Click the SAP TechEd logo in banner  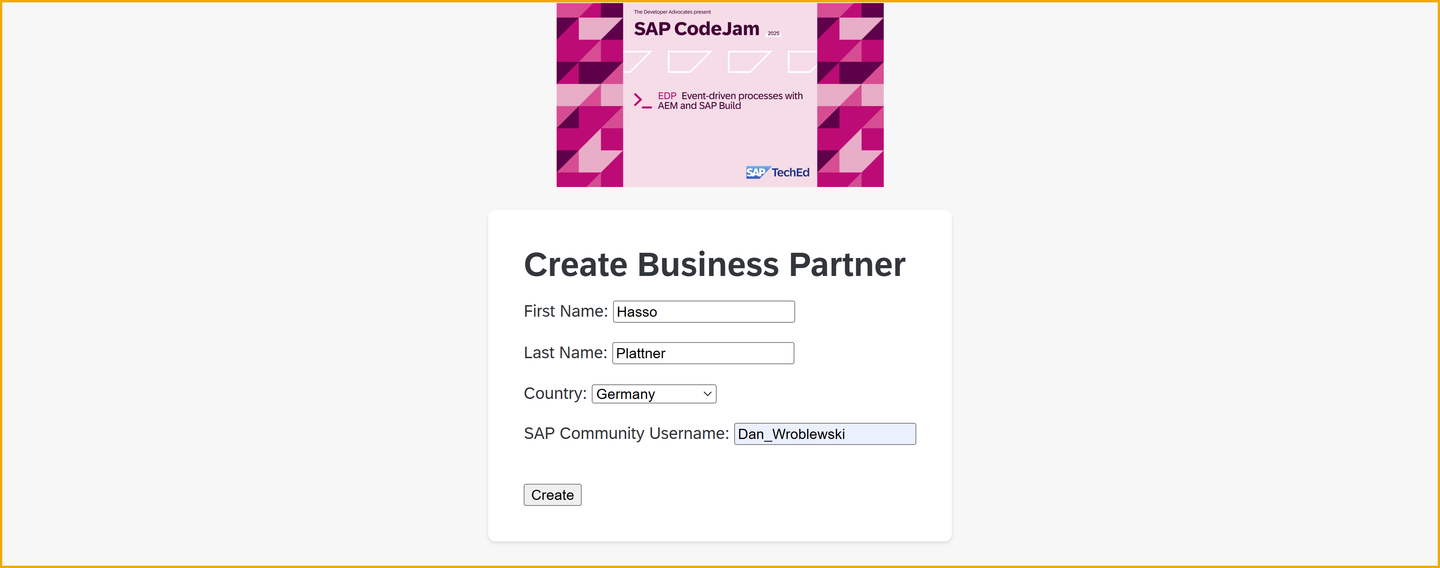pyautogui.click(x=778, y=173)
